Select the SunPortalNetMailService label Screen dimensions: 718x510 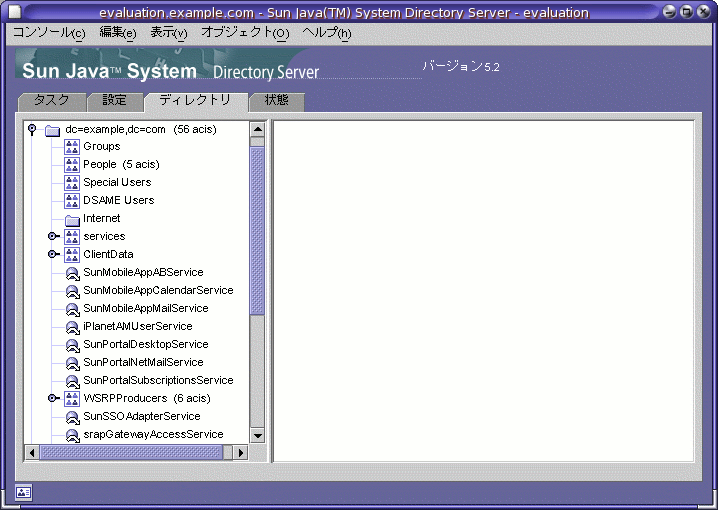click(x=143, y=362)
